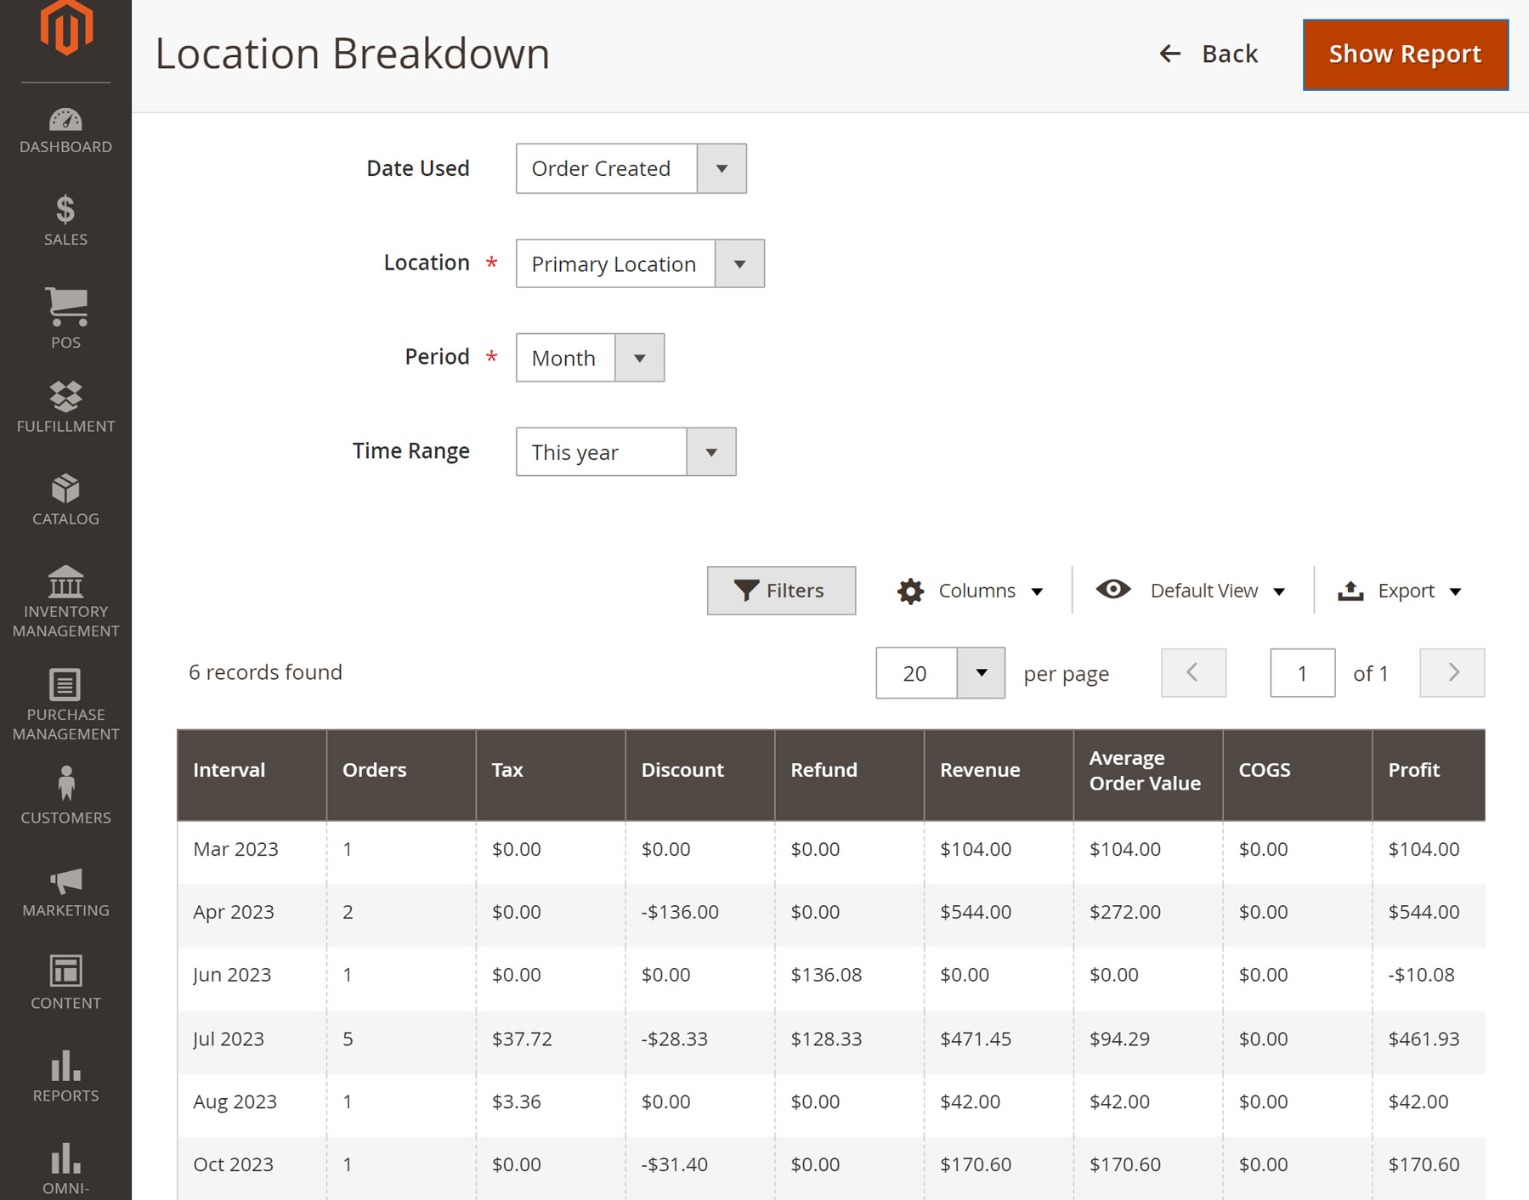The width and height of the screenshot is (1529, 1200).
Task: Open the Period dropdown showing Month
Action: [640, 357]
